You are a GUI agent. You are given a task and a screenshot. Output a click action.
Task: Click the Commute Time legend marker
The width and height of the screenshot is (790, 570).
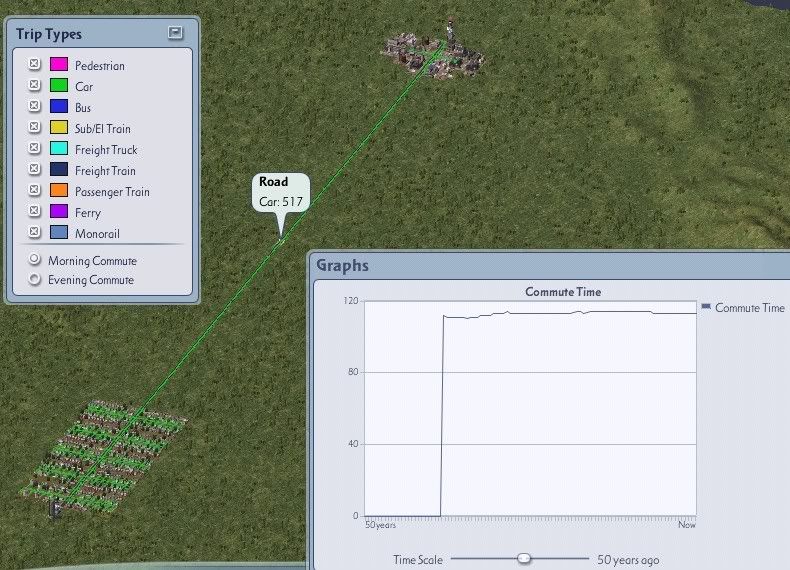[x=706, y=306]
